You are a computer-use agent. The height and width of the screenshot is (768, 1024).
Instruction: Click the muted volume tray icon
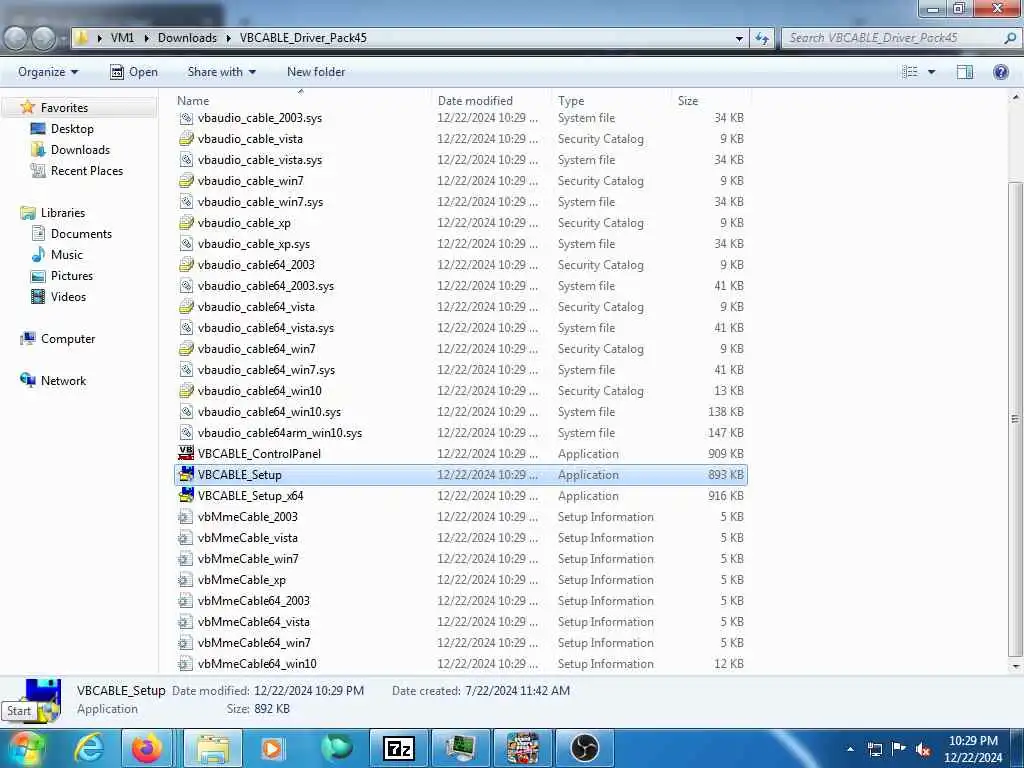pos(923,749)
